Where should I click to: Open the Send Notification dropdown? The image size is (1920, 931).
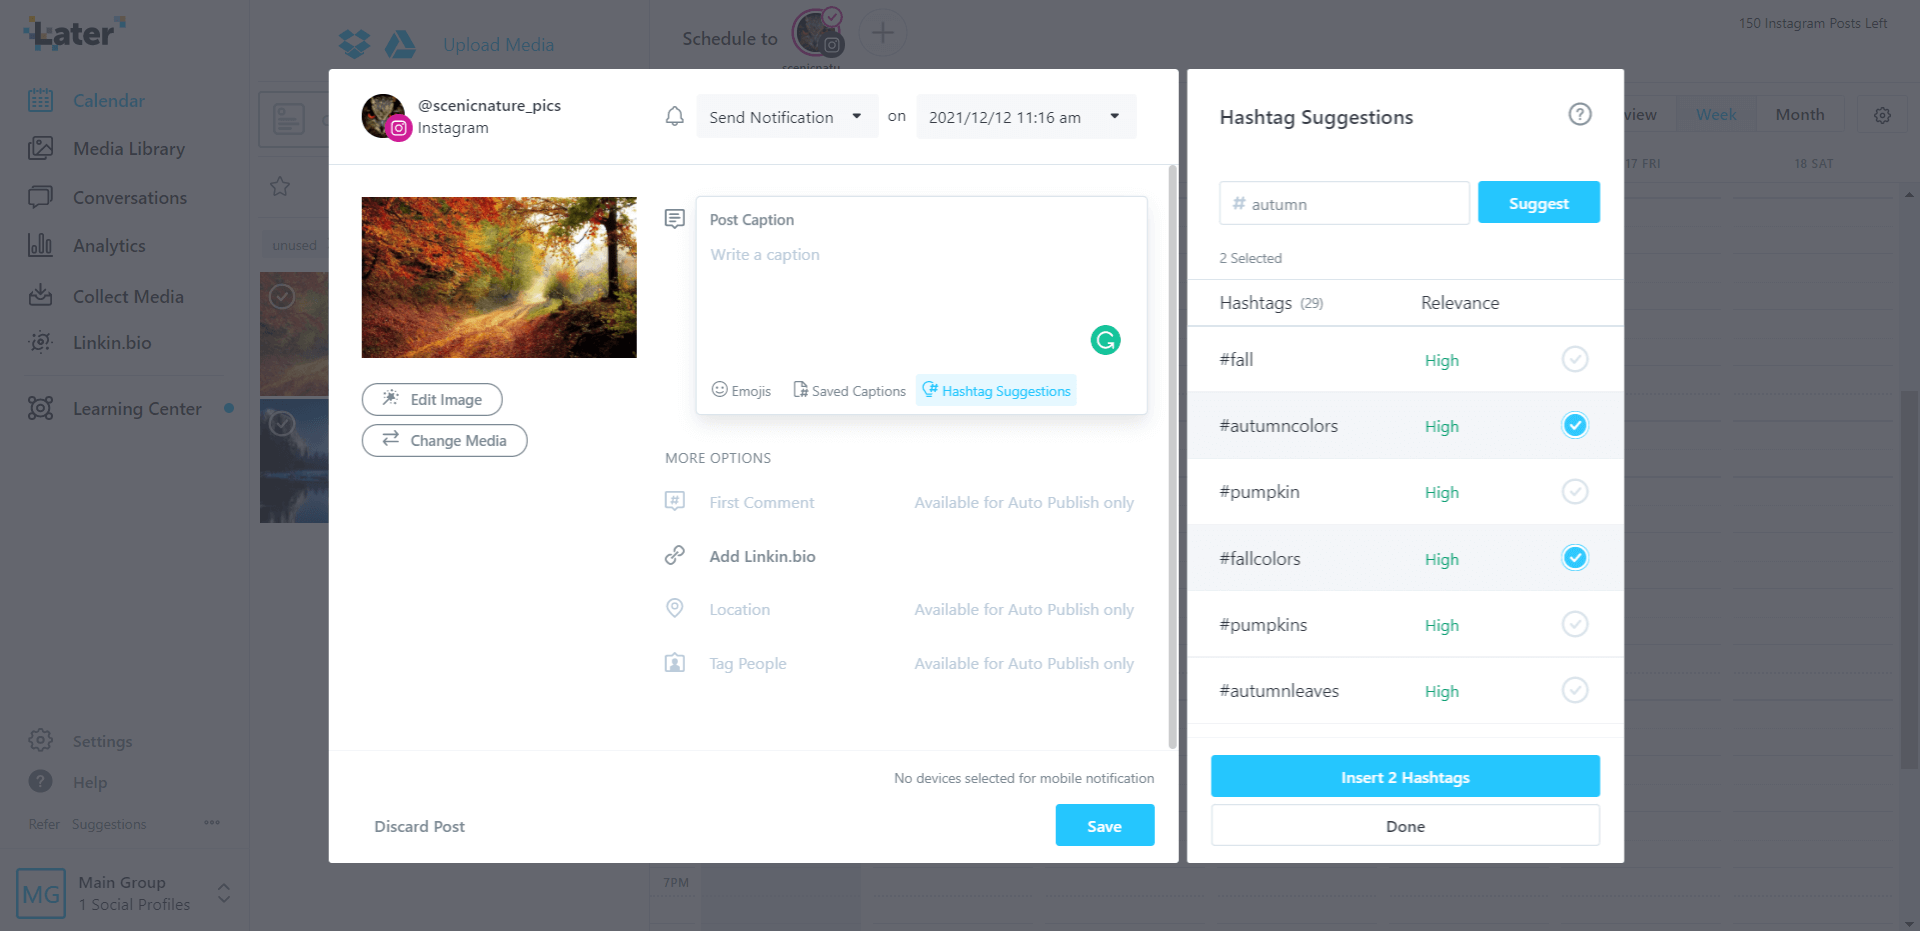tap(787, 117)
